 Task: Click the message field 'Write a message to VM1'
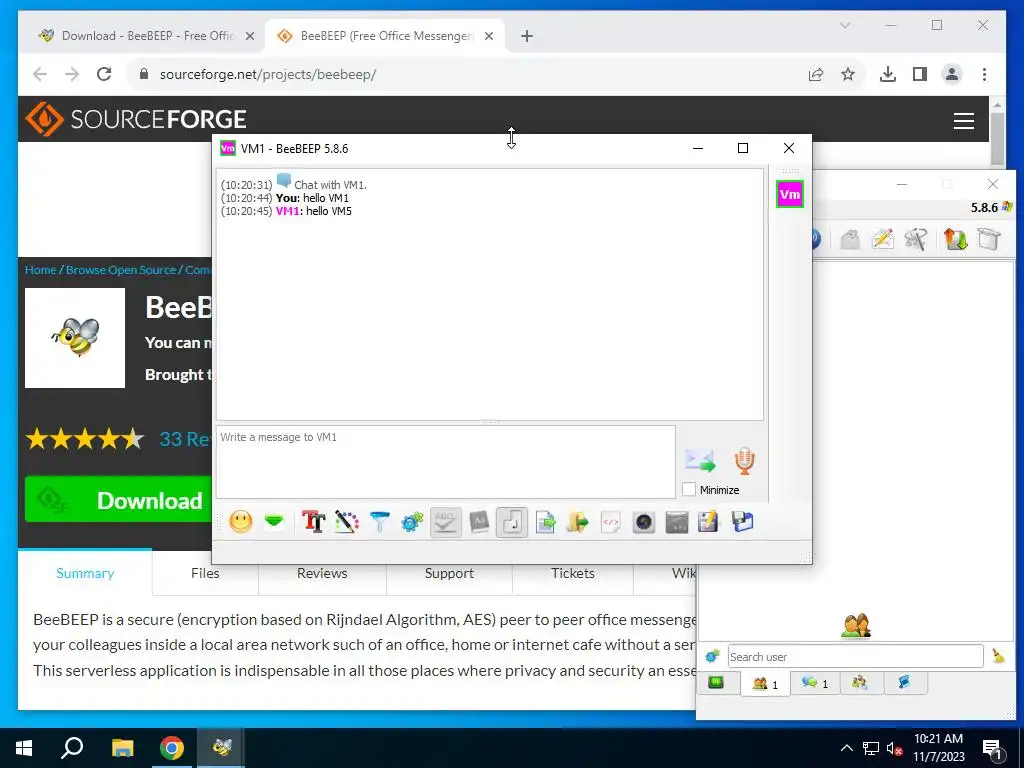click(446, 462)
